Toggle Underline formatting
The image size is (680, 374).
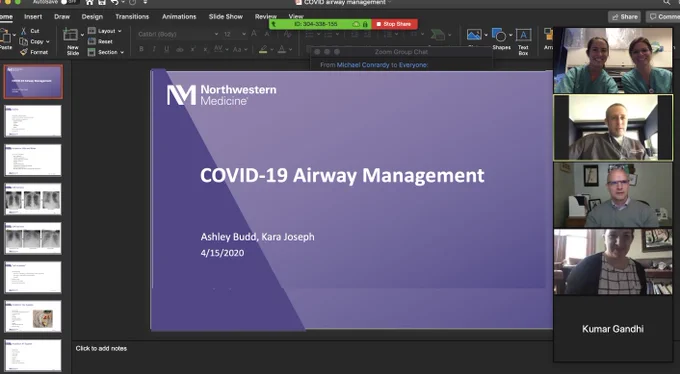[x=167, y=49]
